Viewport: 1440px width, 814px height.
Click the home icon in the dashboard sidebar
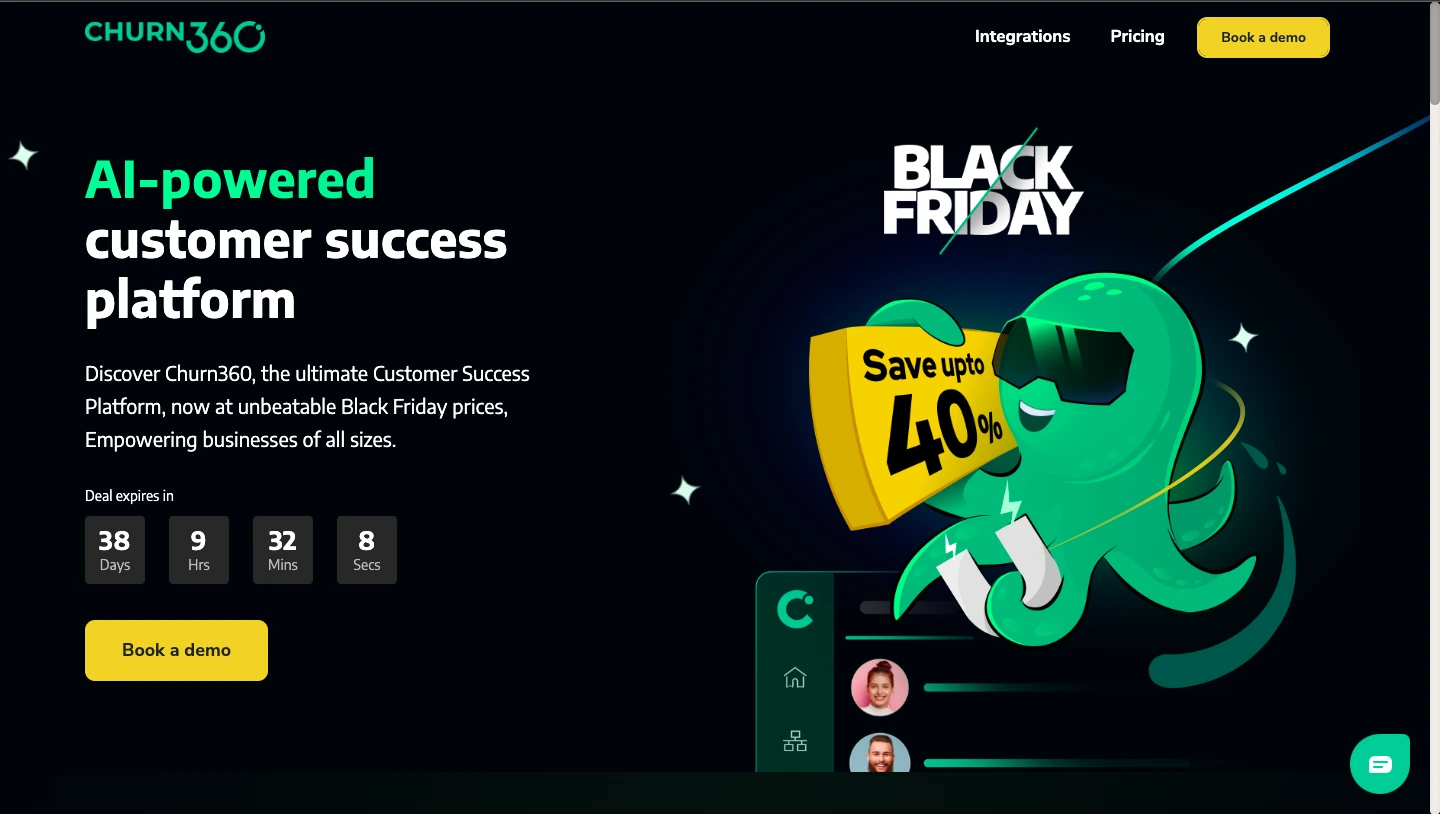click(x=795, y=678)
